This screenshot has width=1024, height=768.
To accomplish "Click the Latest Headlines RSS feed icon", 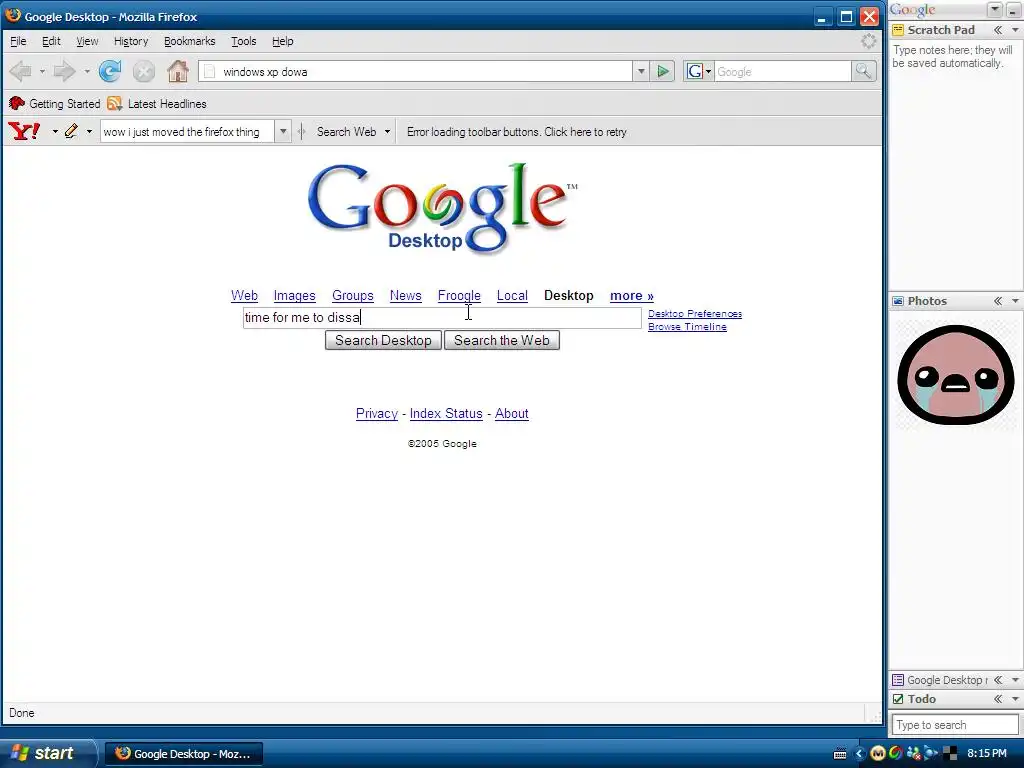I will [x=114, y=103].
